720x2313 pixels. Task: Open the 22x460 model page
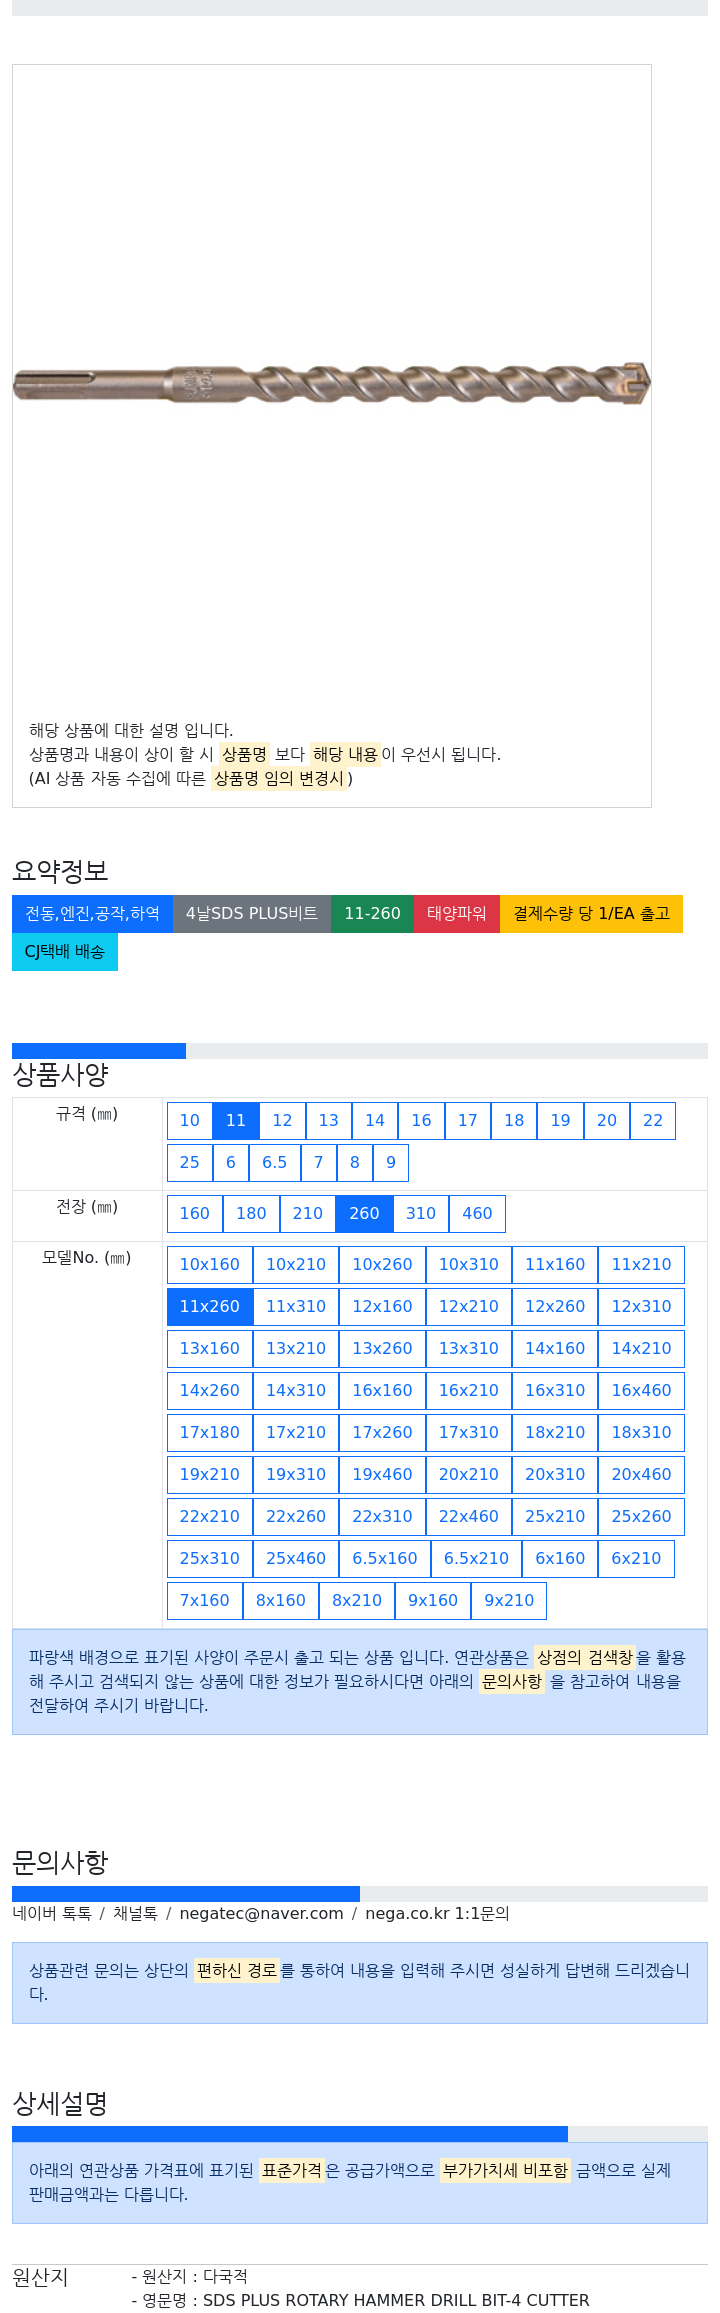pyautogui.click(x=469, y=1517)
